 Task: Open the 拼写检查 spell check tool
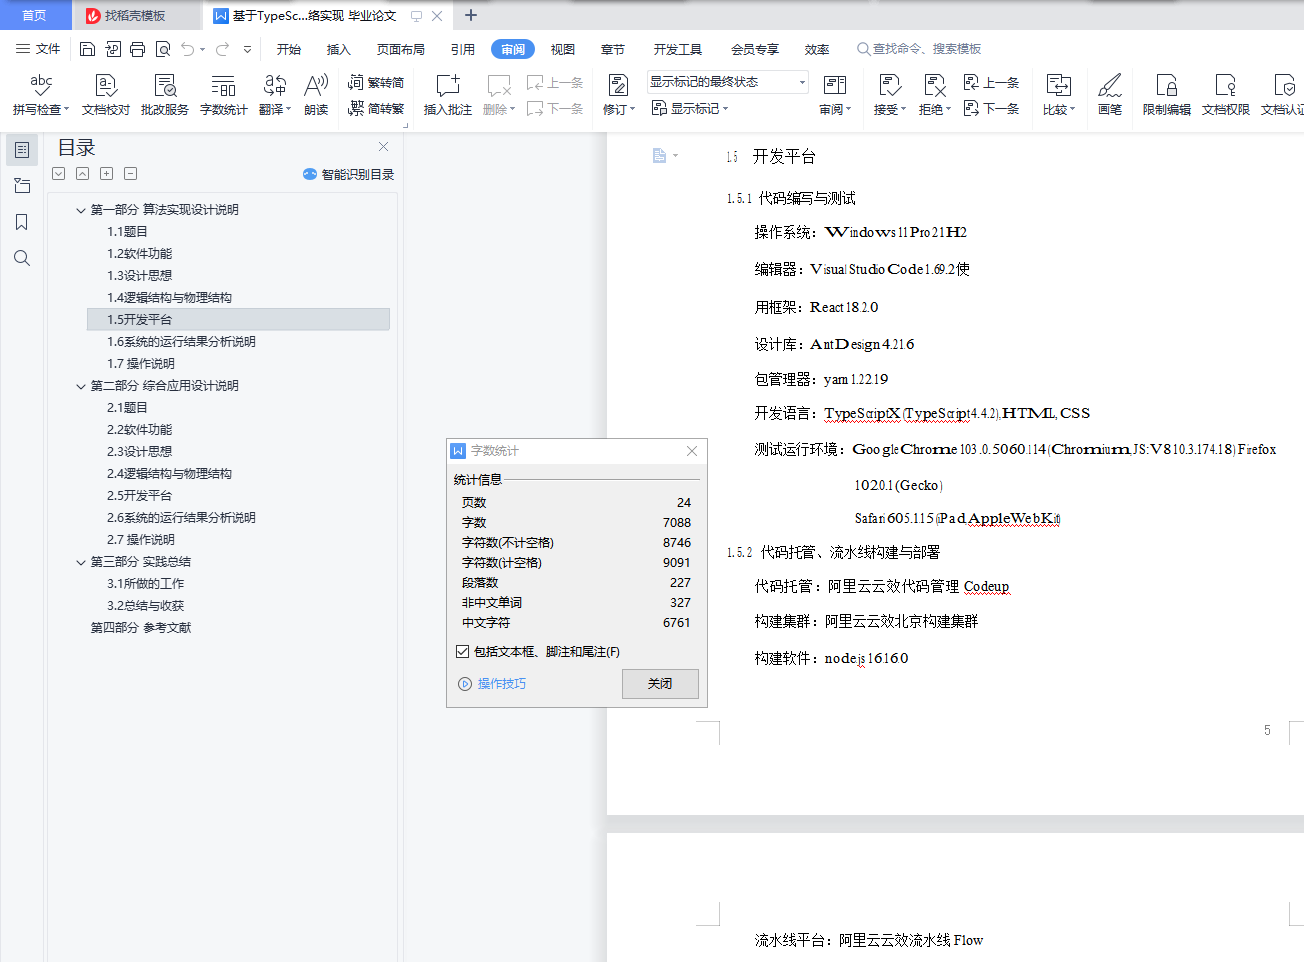41,95
